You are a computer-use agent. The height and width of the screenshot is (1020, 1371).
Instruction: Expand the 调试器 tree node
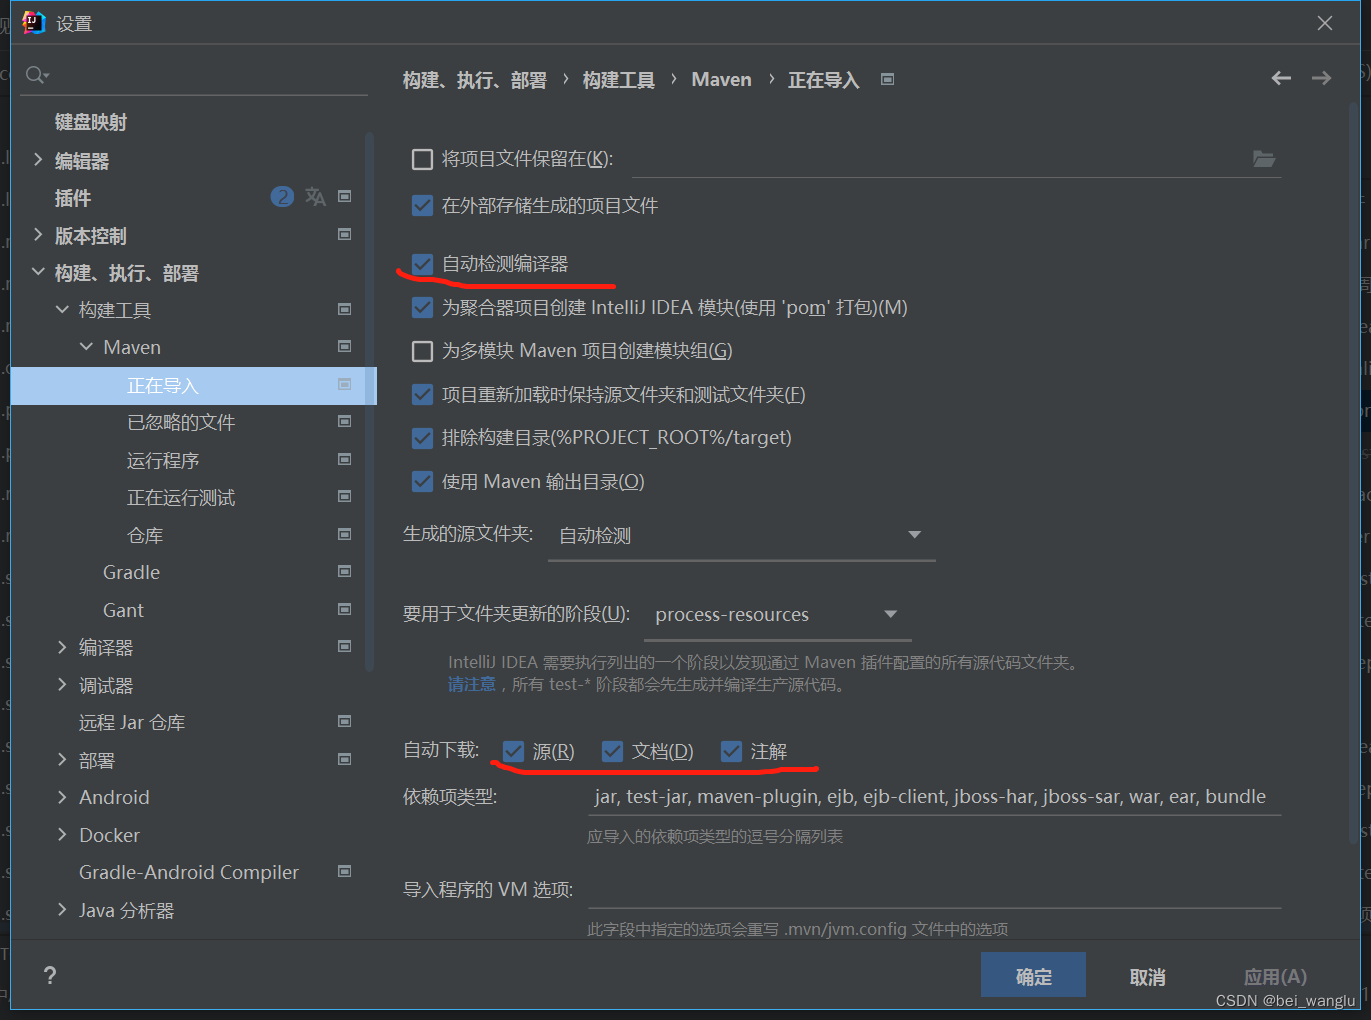click(62, 685)
